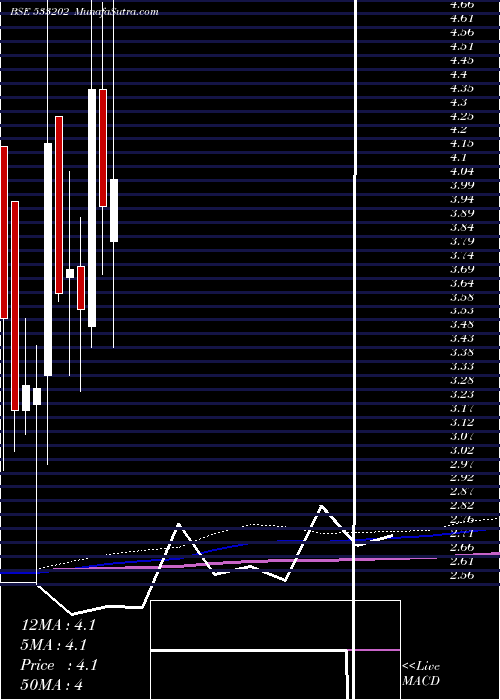Click the 3.38 price axis label

pos(462,352)
